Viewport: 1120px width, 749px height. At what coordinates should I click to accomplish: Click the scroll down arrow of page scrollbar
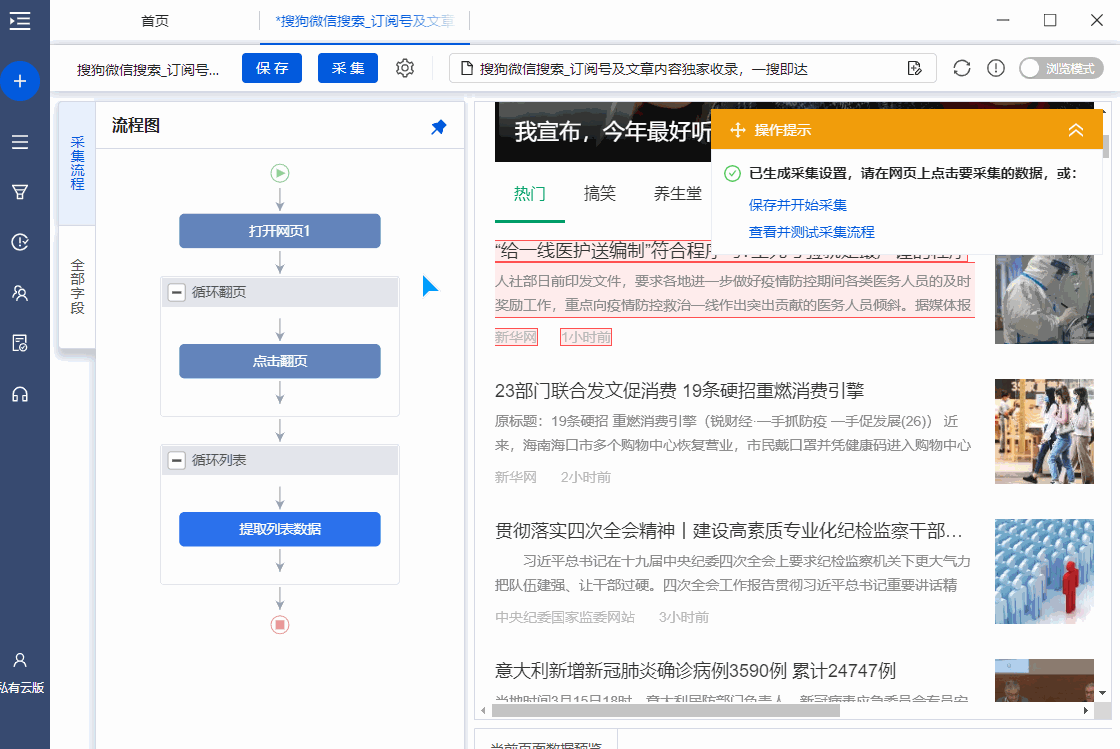pos(1102,693)
